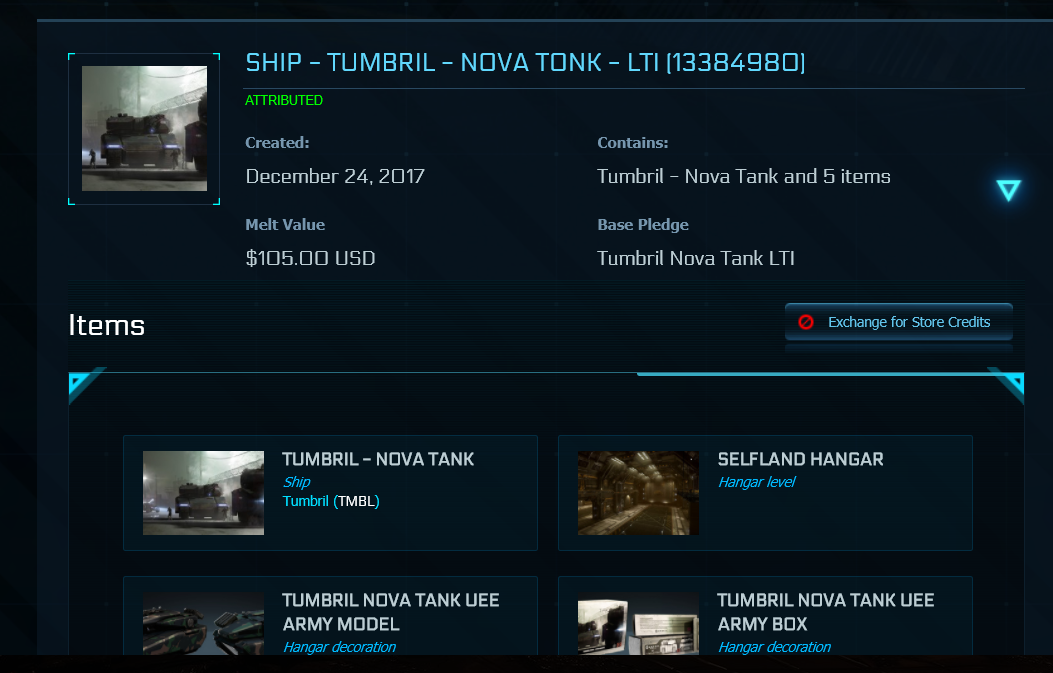Image resolution: width=1053 pixels, height=673 pixels.
Task: Click the $105.00 USD melt value
Action: [310, 258]
